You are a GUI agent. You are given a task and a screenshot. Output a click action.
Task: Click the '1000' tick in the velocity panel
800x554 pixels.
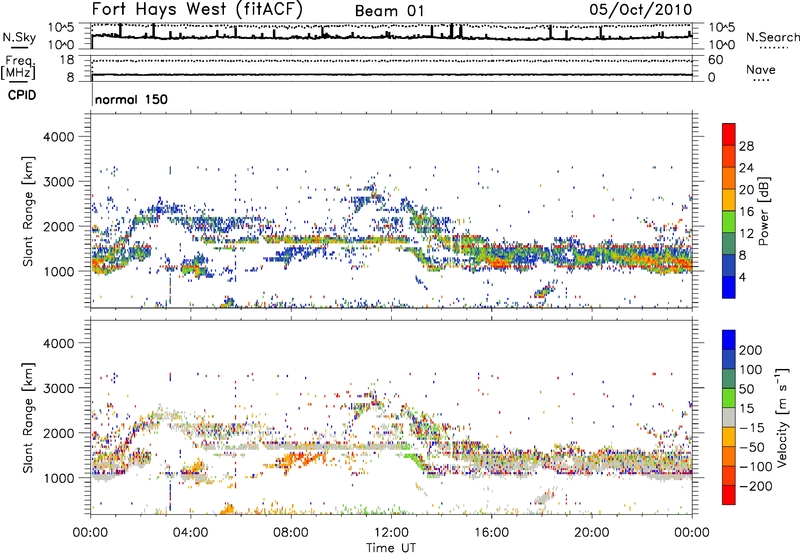point(58,478)
